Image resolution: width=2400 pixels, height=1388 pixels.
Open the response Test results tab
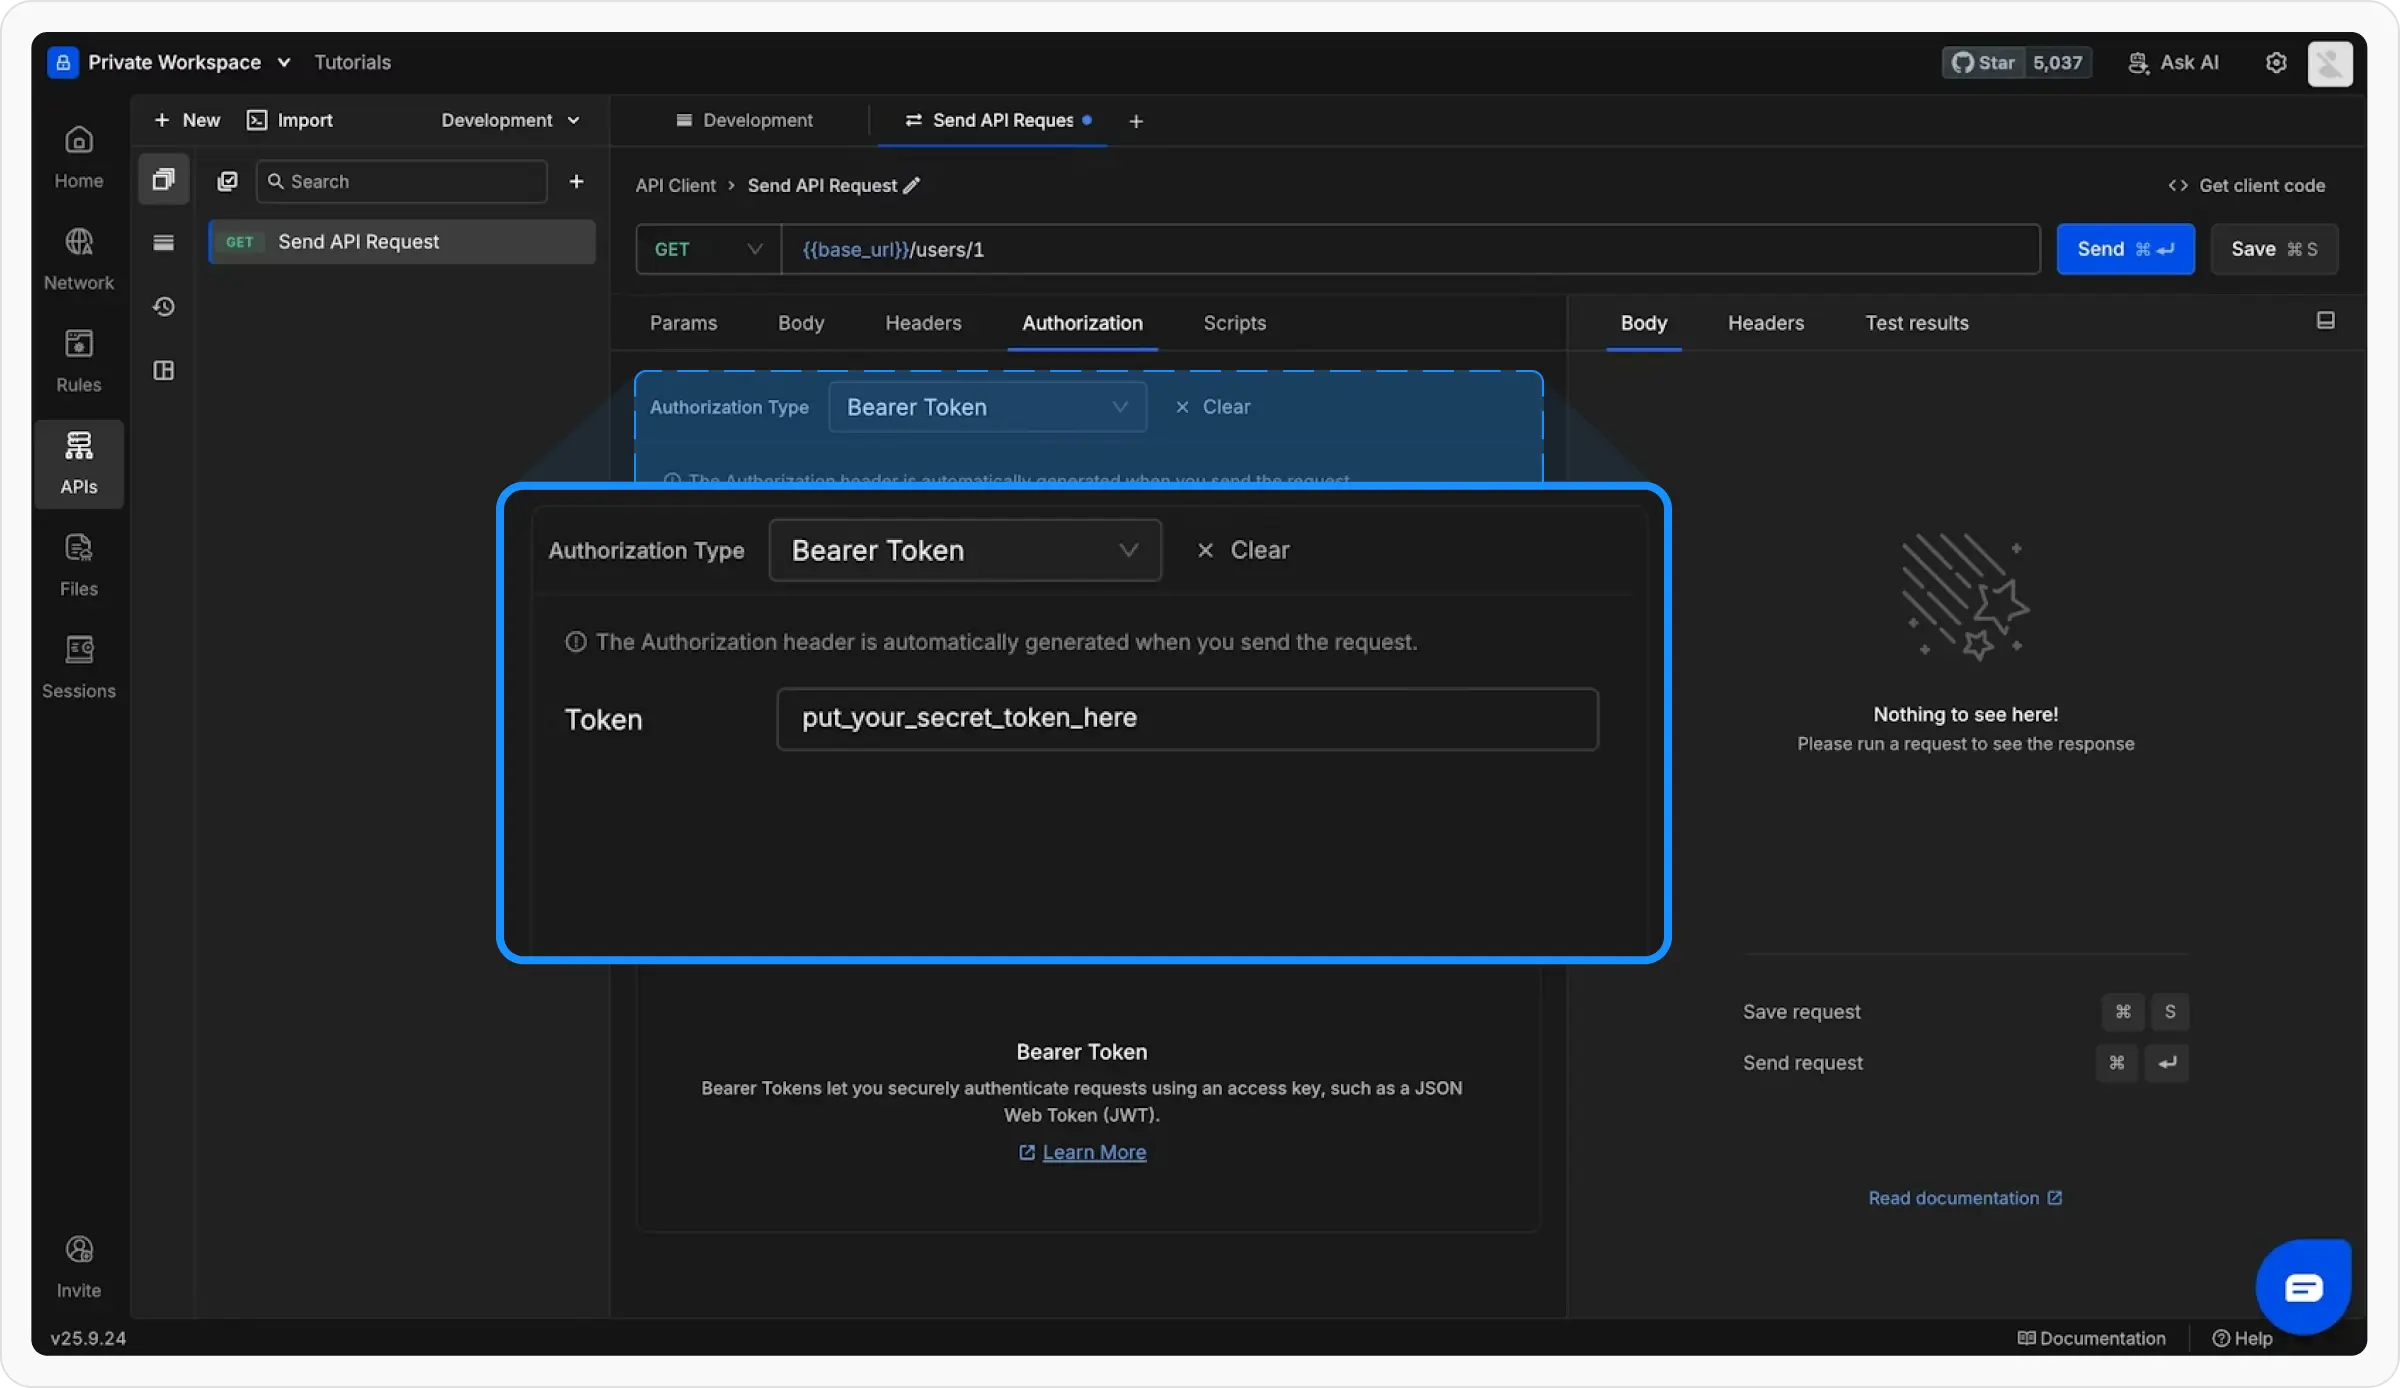[1916, 323]
